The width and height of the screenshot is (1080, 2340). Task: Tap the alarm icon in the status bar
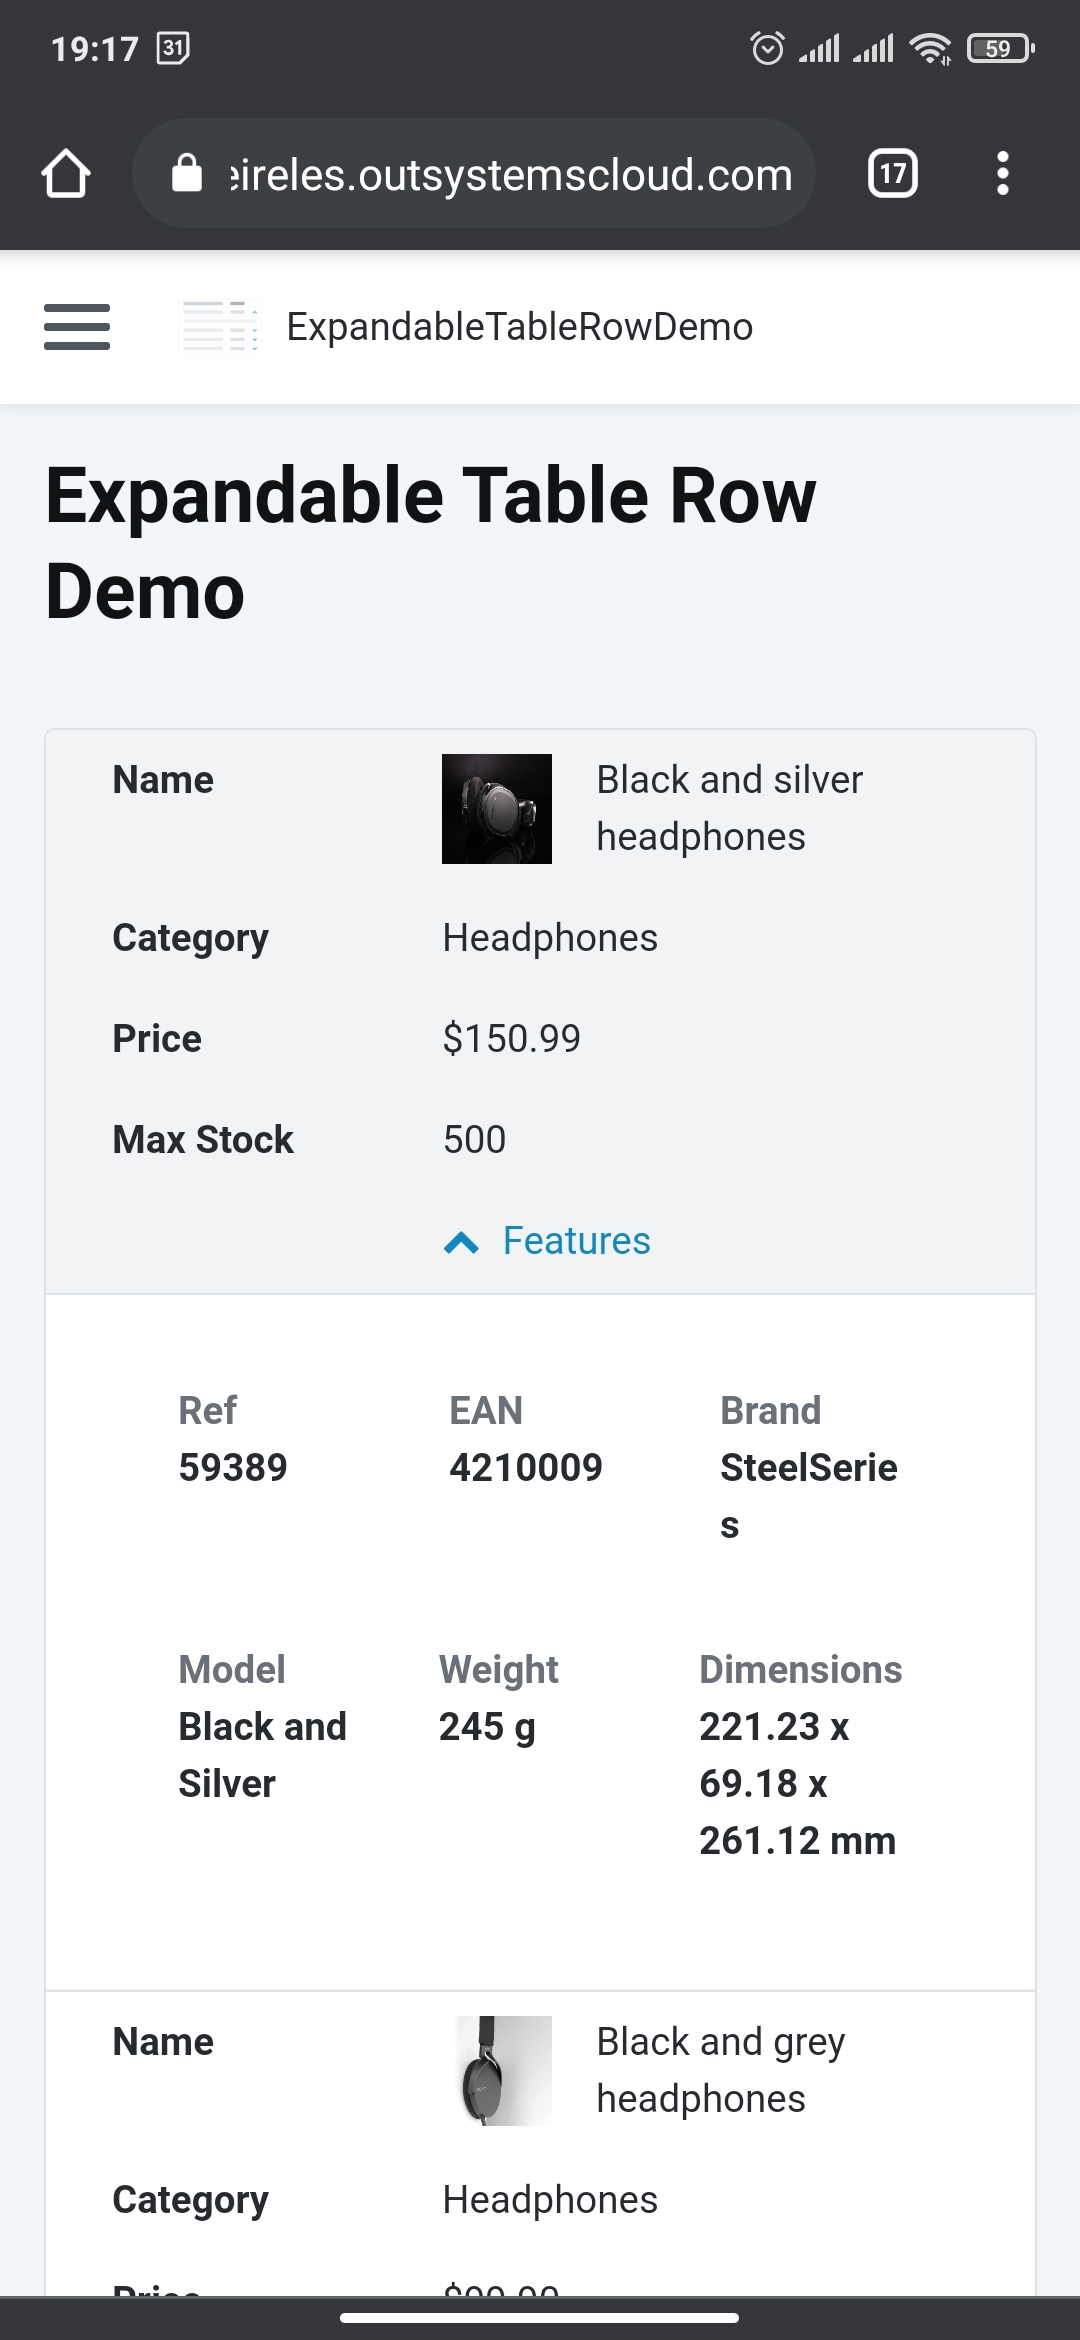point(767,48)
